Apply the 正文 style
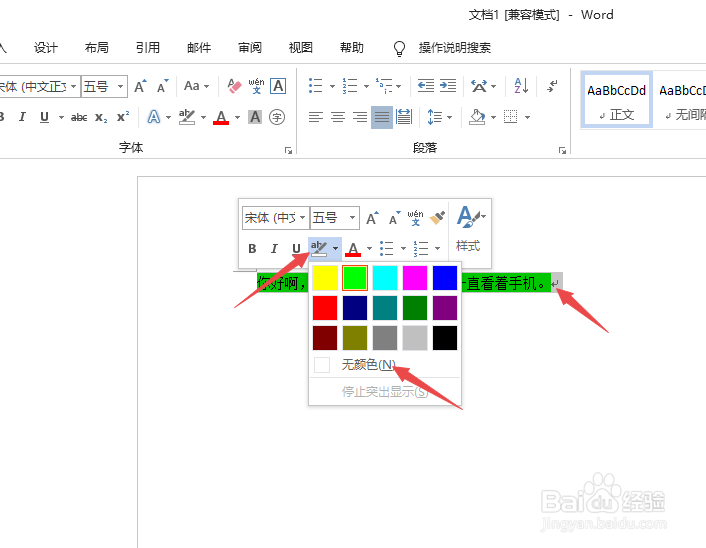Image resolution: width=706 pixels, height=548 pixels. (616, 99)
